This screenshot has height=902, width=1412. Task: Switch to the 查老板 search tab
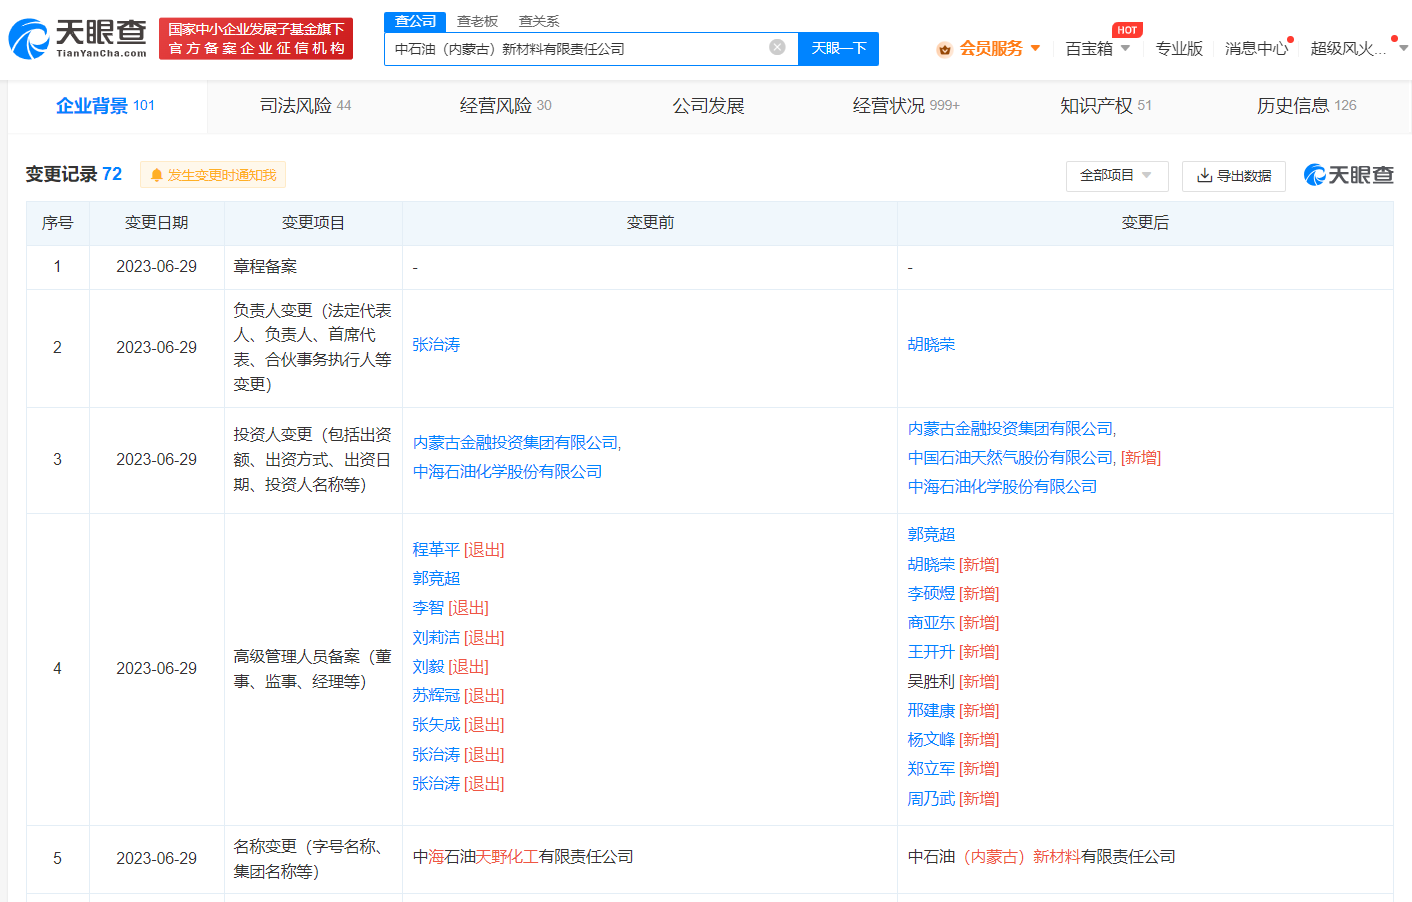click(x=477, y=21)
